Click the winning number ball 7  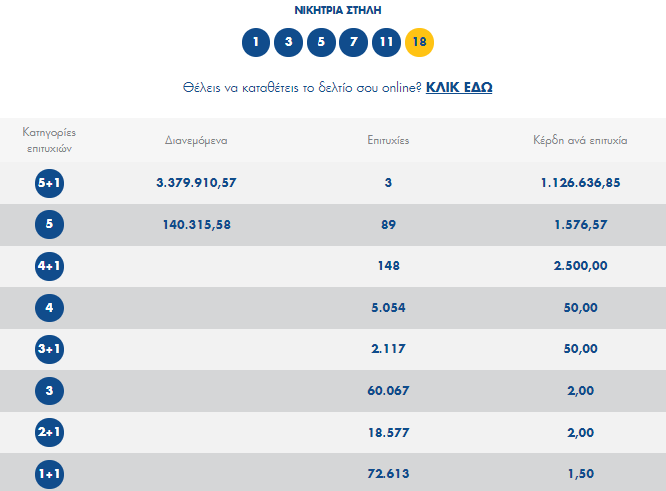click(x=353, y=42)
